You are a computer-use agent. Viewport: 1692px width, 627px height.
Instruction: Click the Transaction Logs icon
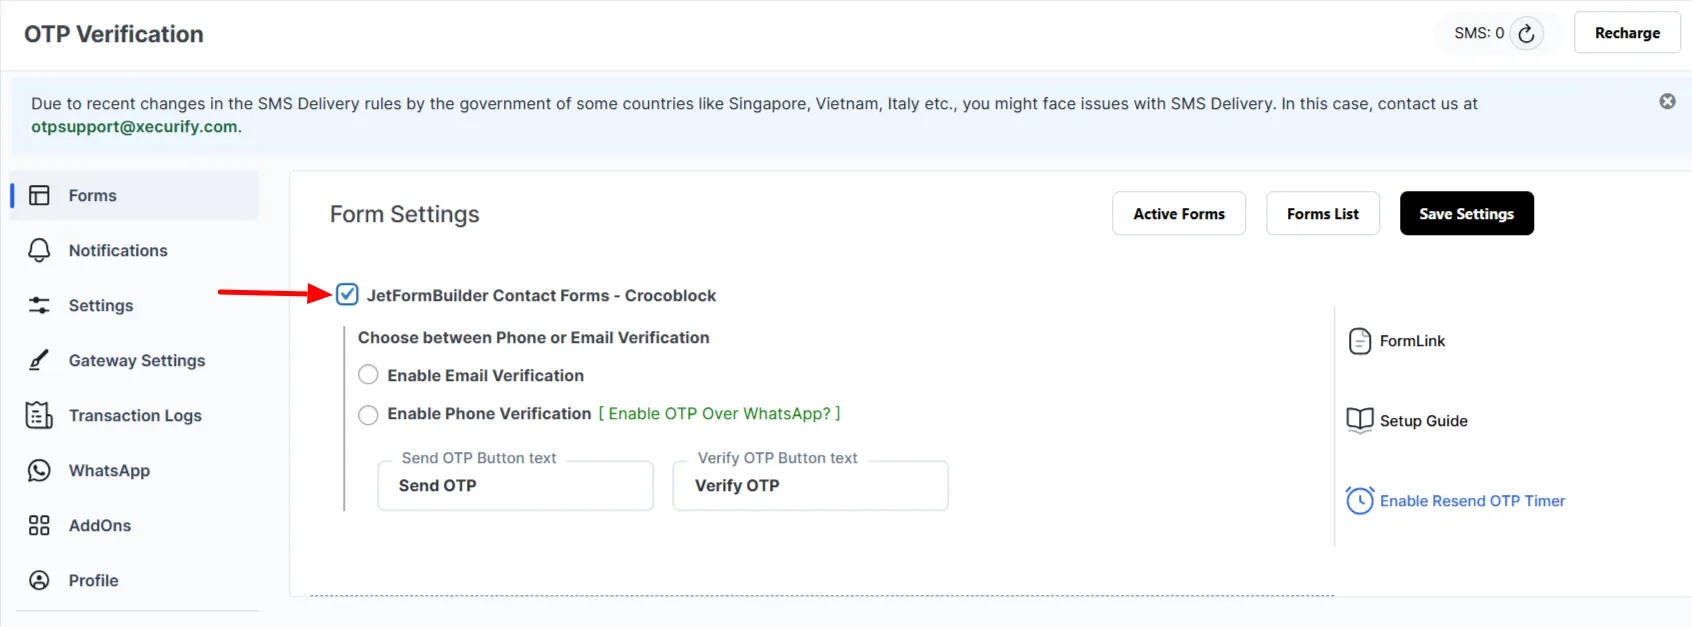(x=39, y=415)
